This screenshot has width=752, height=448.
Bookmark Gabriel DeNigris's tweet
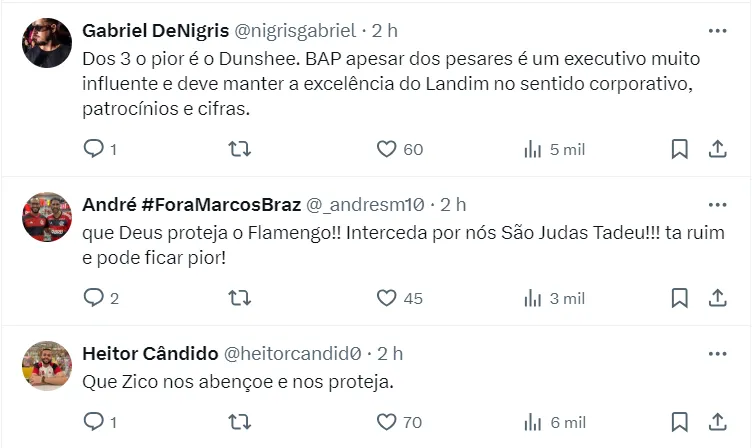click(679, 149)
